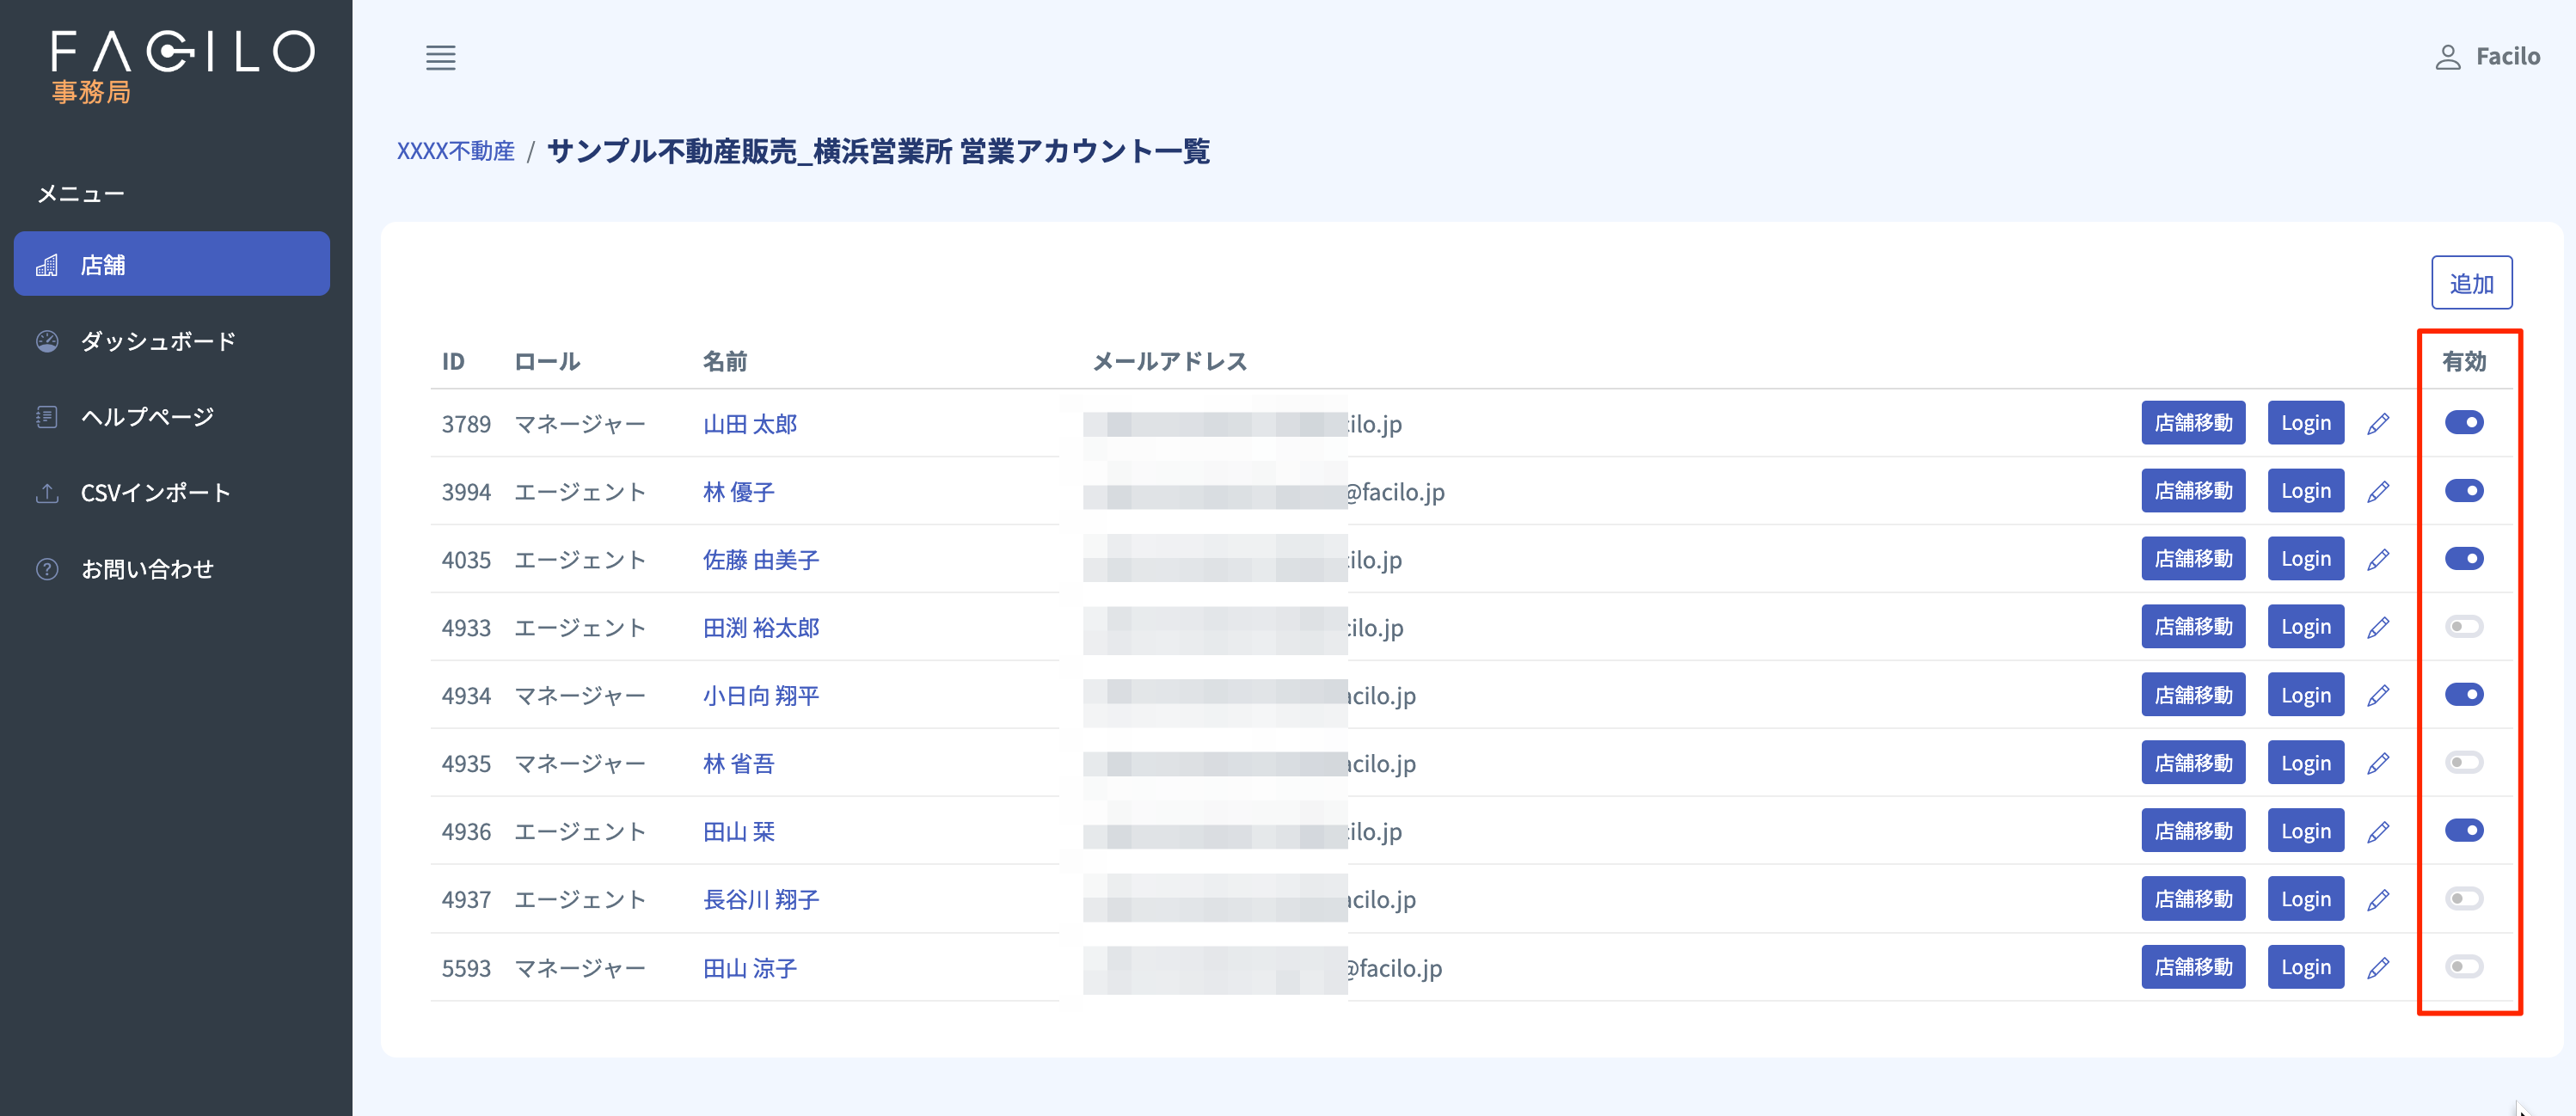Click the help page document icon

[47, 417]
